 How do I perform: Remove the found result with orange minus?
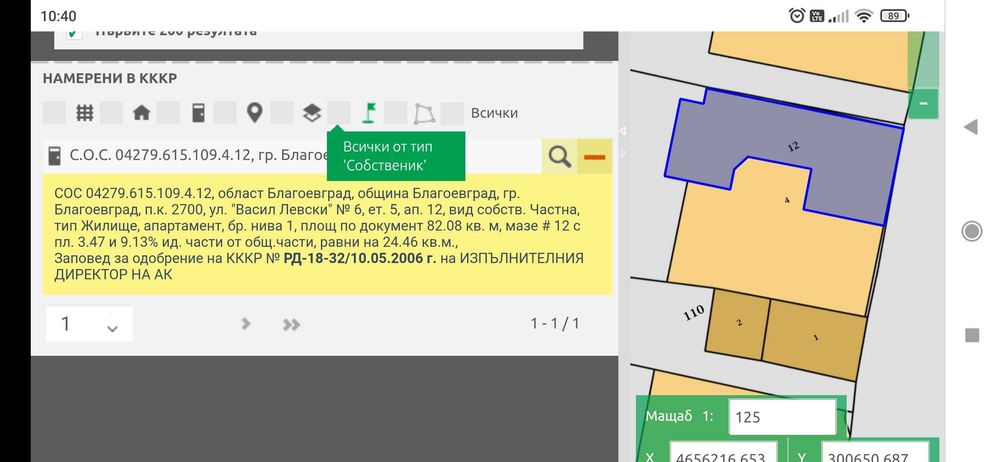click(x=595, y=156)
